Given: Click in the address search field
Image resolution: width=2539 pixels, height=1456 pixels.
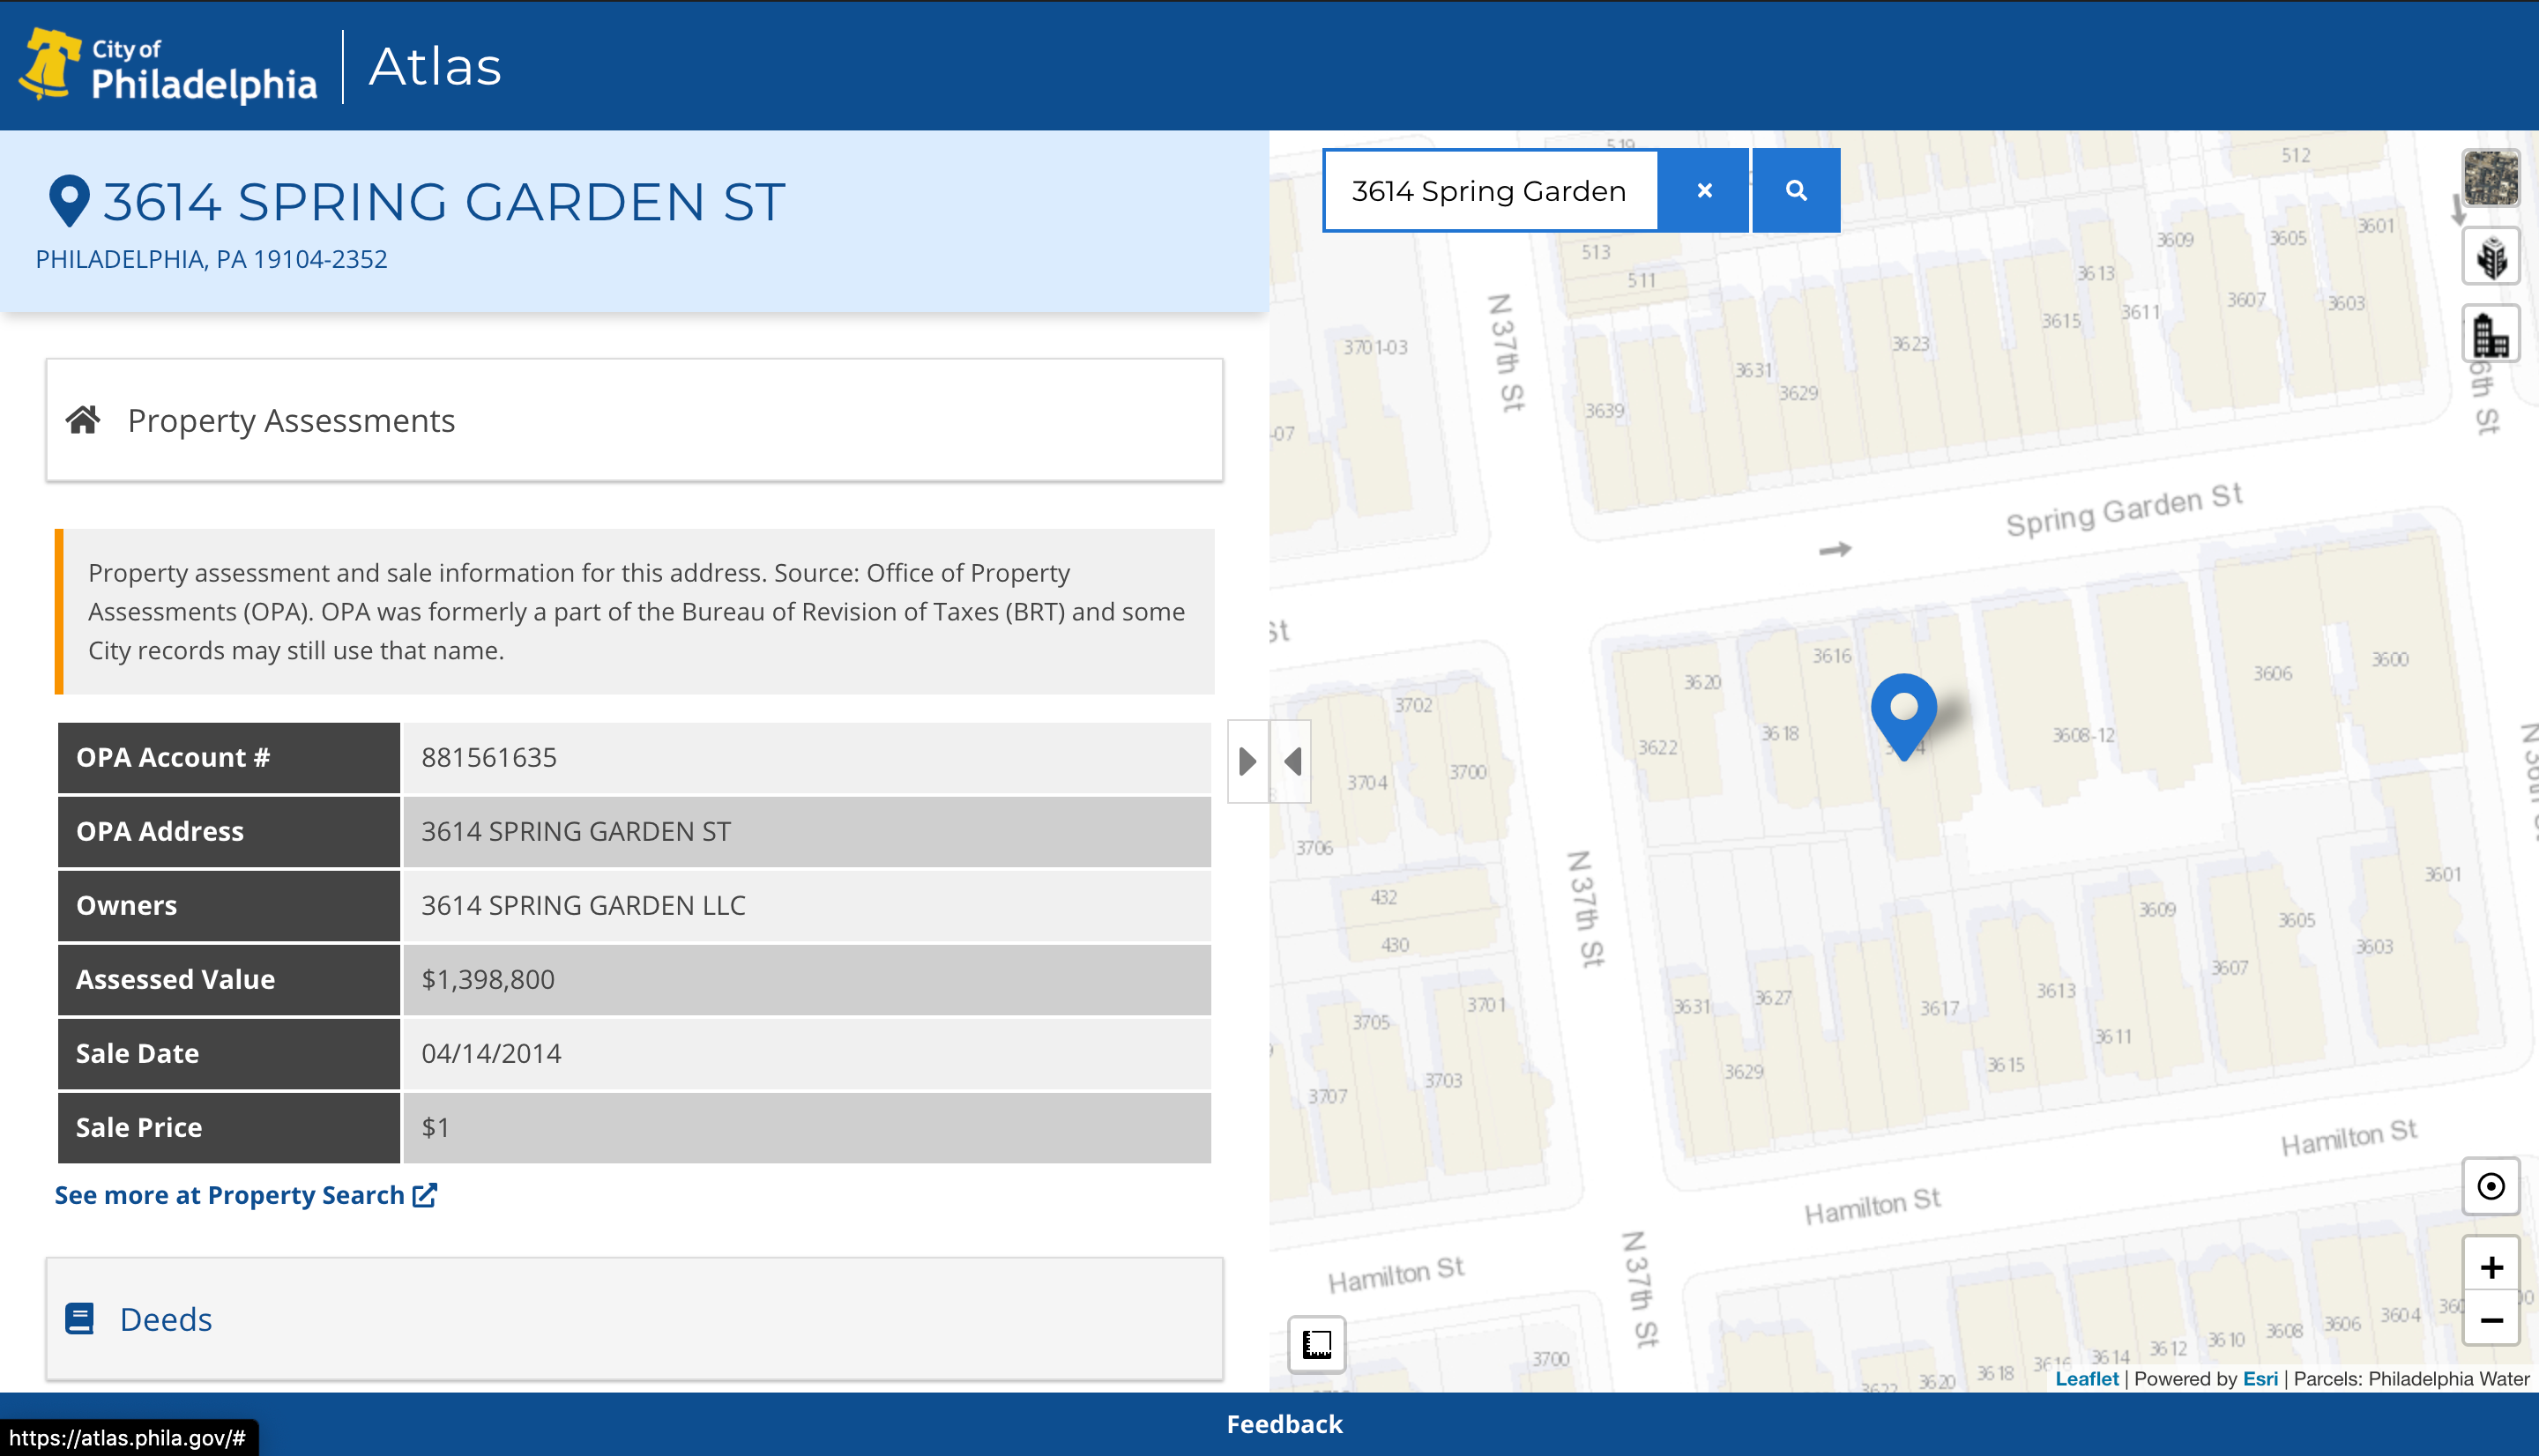Looking at the screenshot, I should [1488, 190].
